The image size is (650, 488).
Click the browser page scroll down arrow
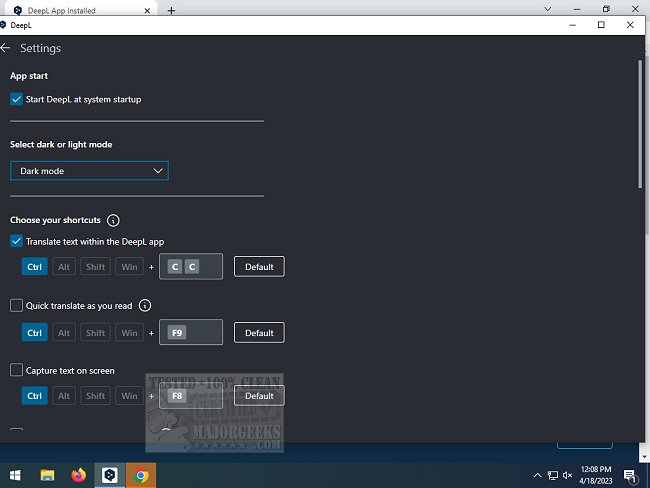644,456
